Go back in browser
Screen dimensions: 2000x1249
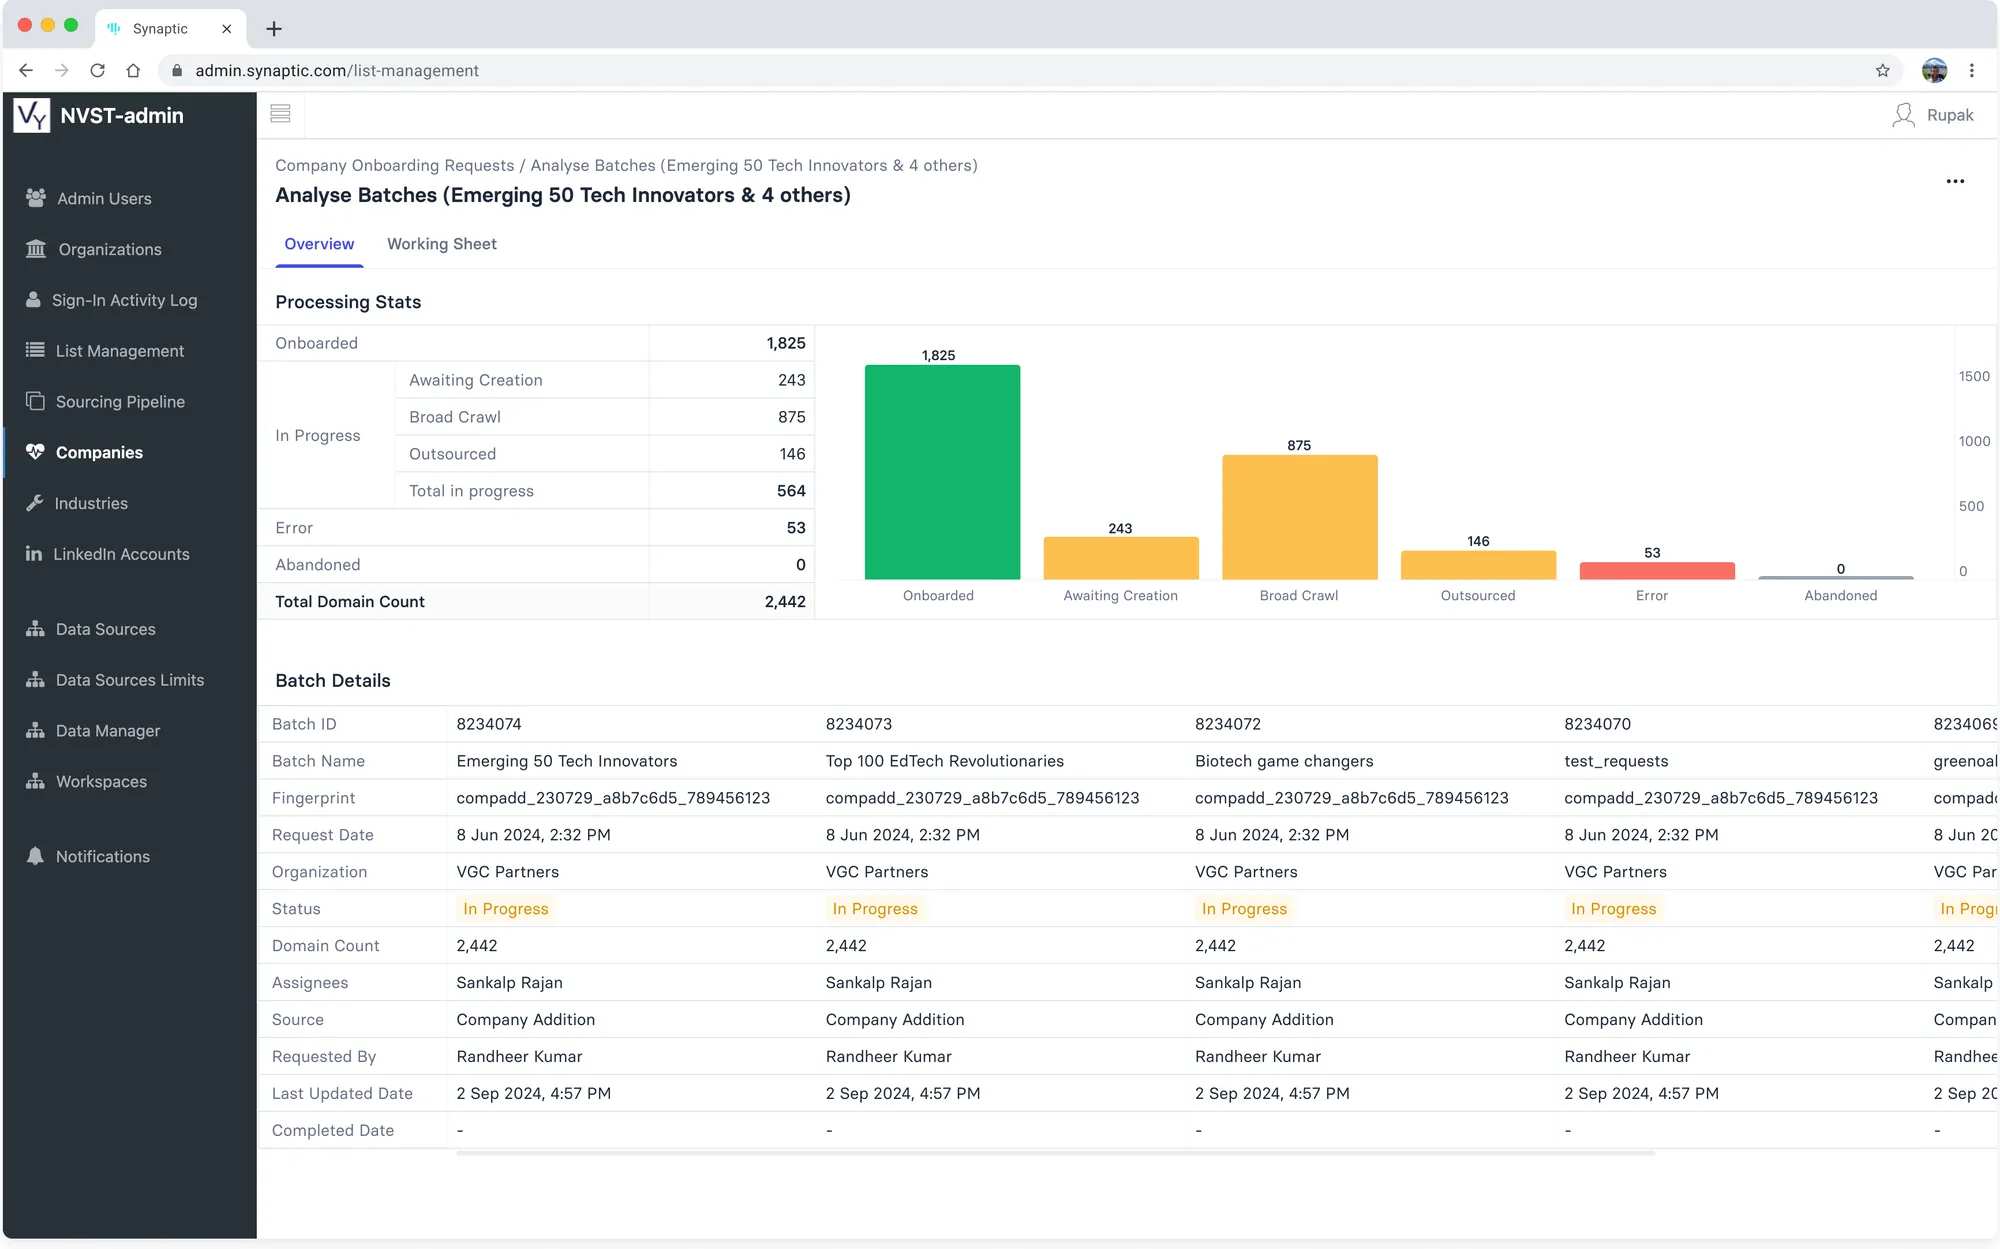click(26, 70)
